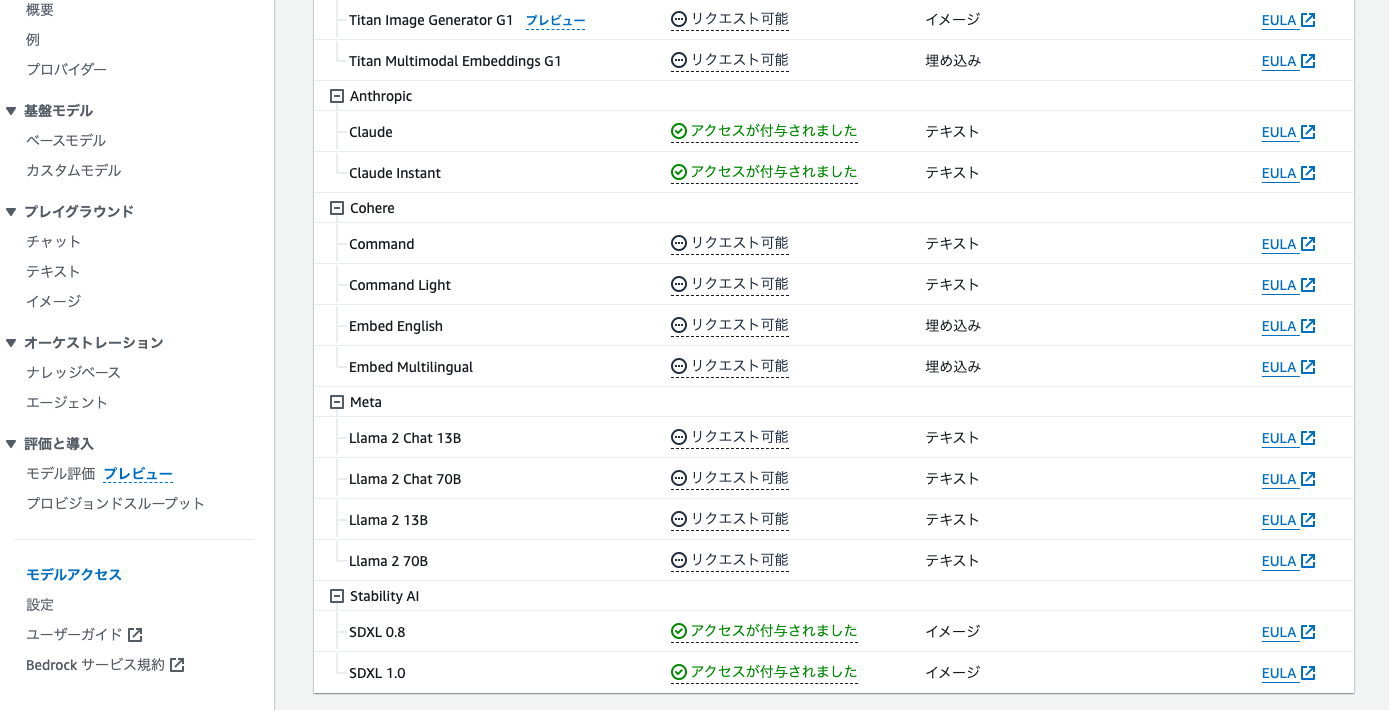Viewport: 1389px width, 710px height.
Task: Click the request status icon for Command Light
Action: click(679, 285)
